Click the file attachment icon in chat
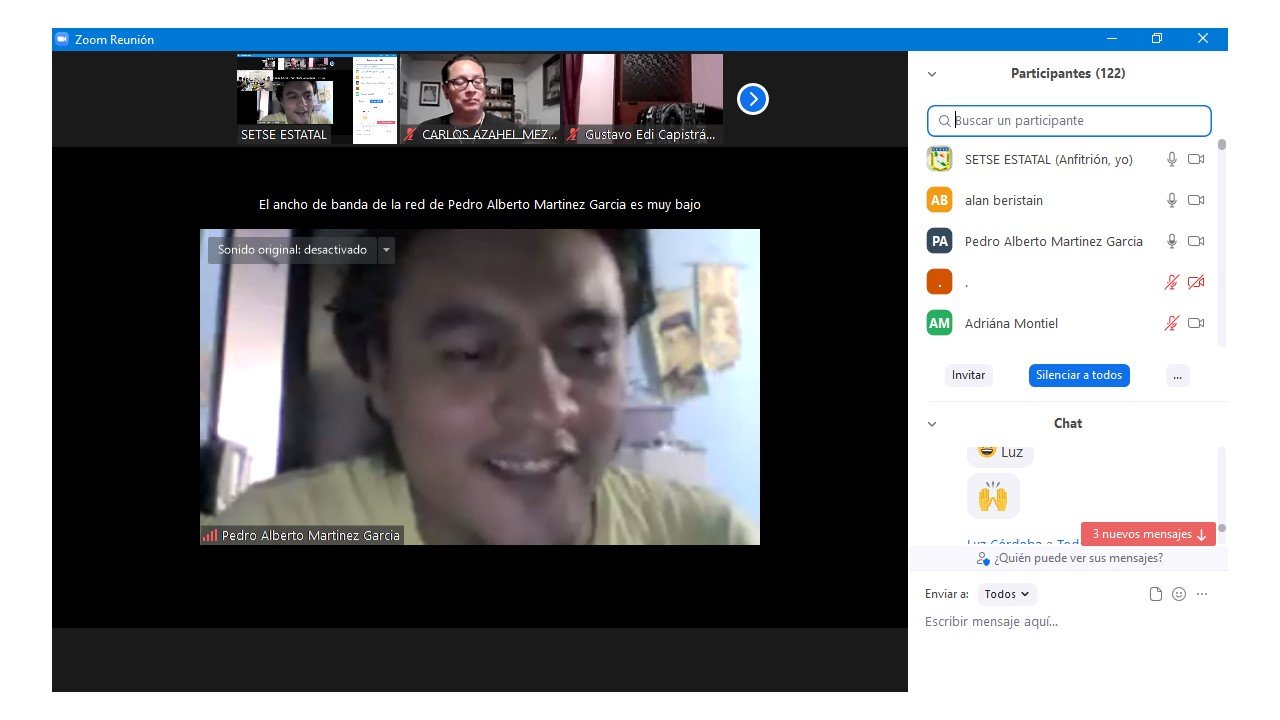 coord(1156,594)
